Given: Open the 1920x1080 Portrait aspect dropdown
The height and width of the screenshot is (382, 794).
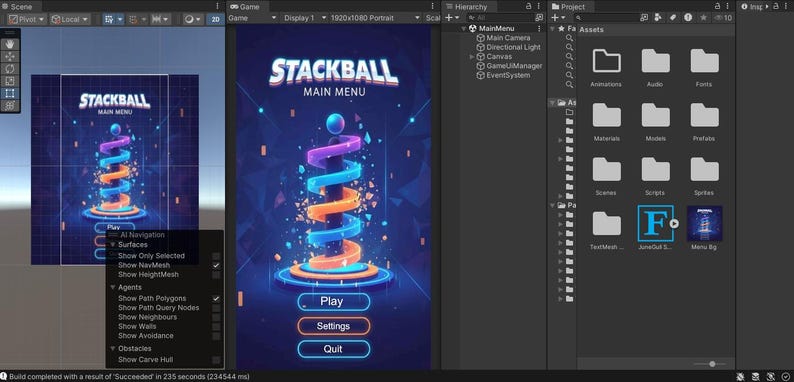Looking at the screenshot, I should click(x=375, y=18).
